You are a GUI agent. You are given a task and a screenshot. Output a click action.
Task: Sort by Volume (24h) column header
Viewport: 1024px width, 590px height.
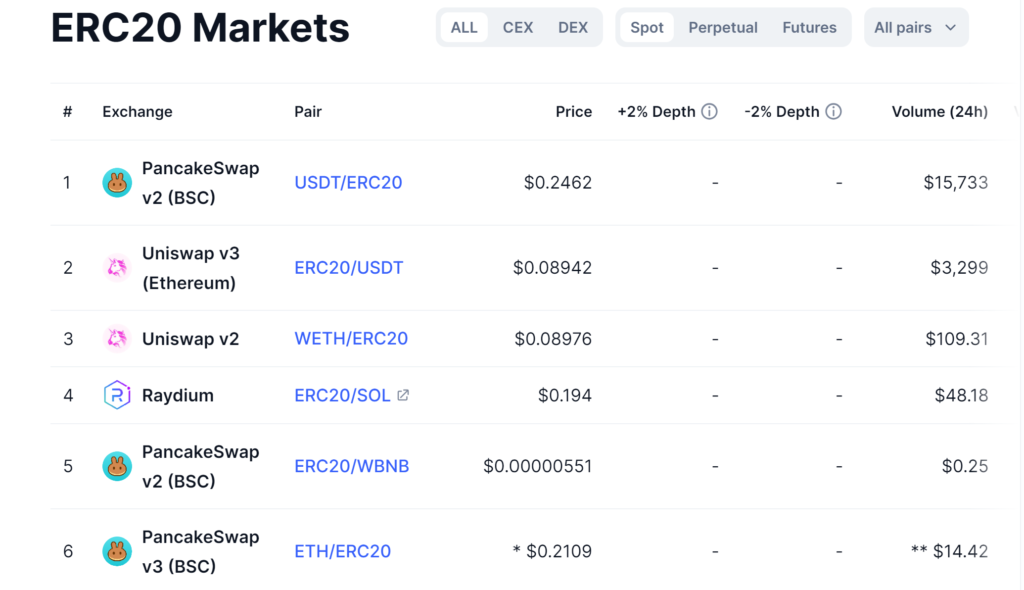[939, 112]
